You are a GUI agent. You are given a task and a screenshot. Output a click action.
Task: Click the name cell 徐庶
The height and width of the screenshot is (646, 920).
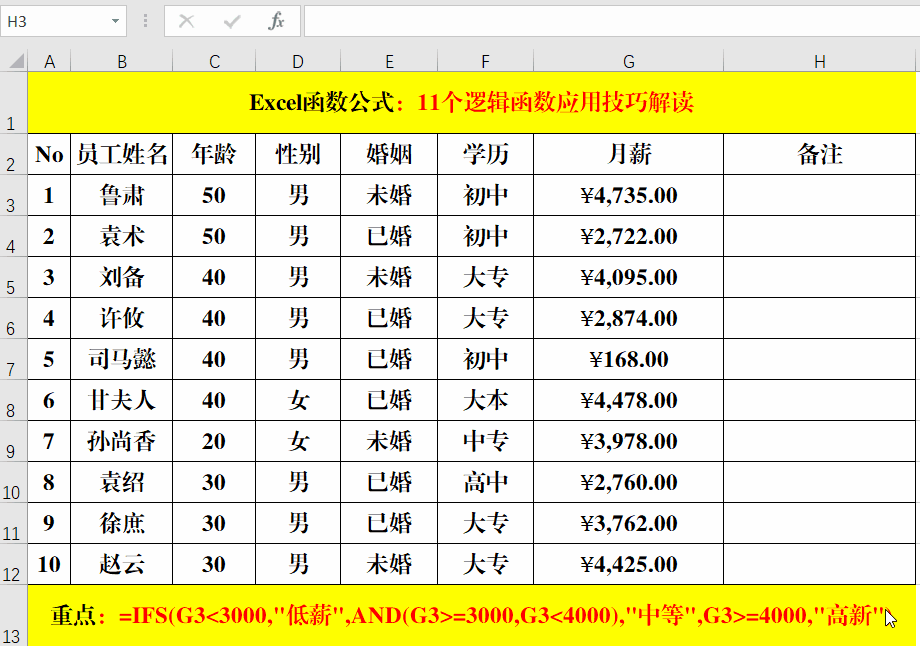coord(121,523)
